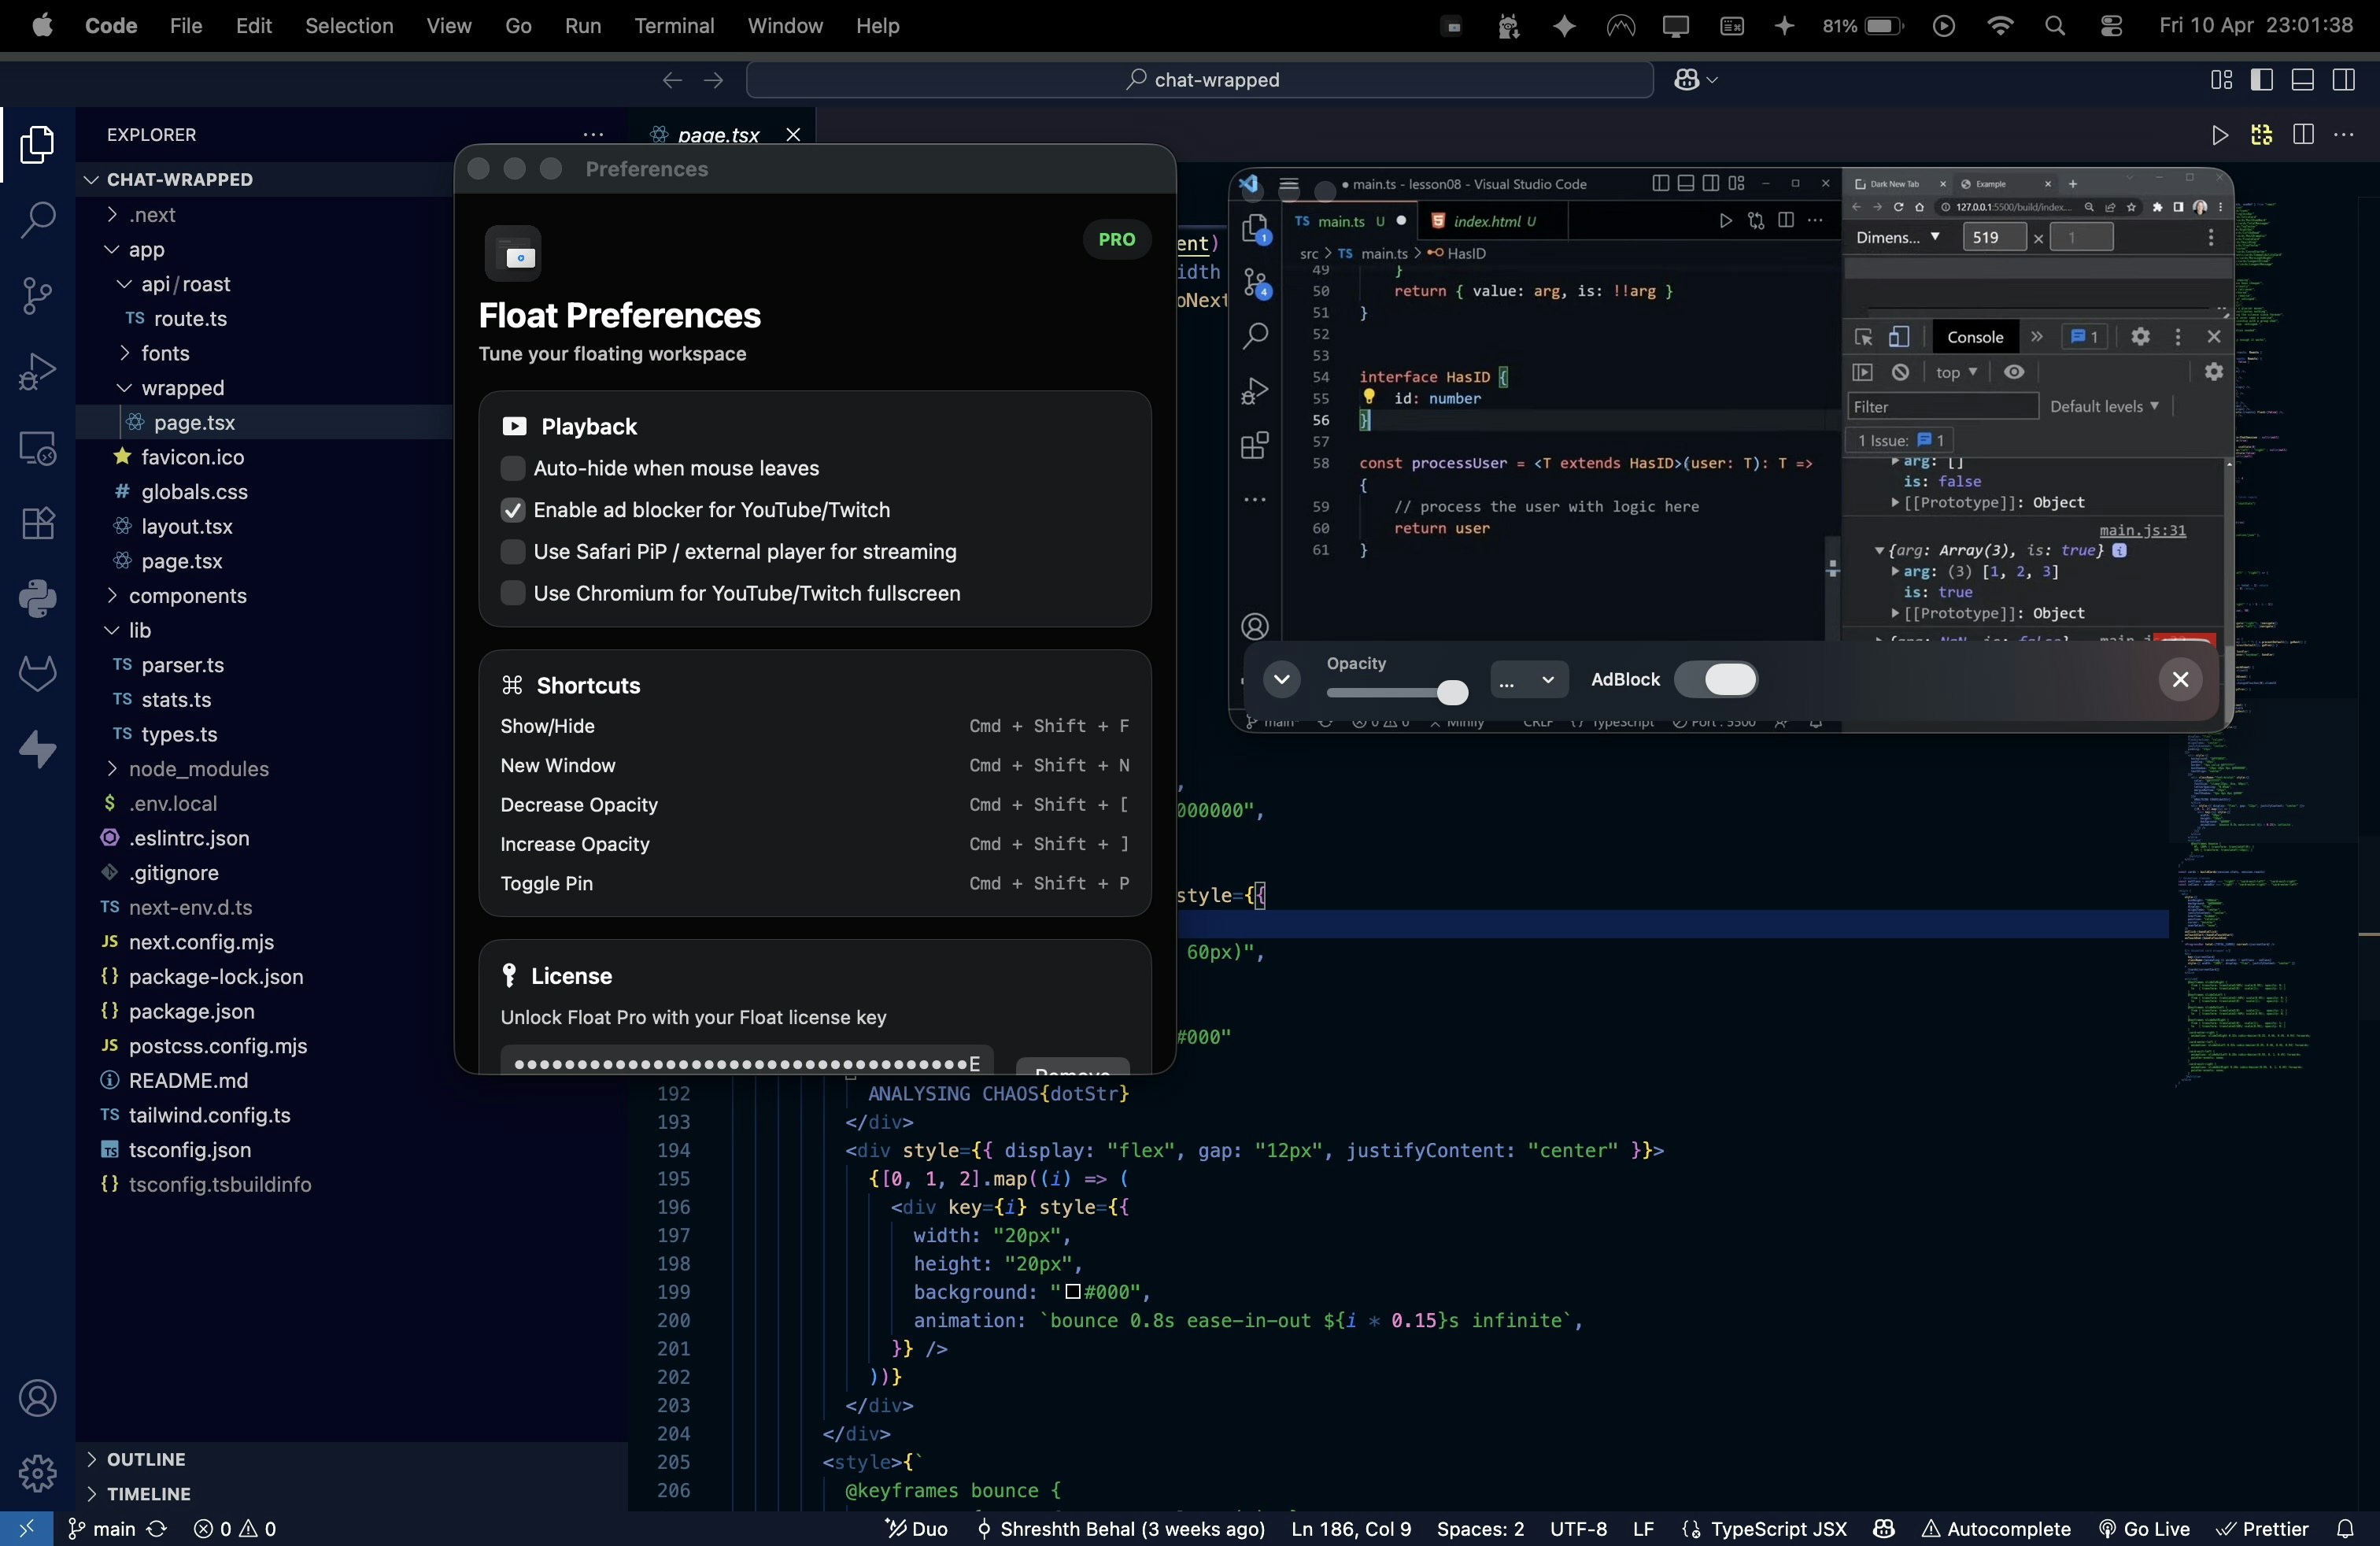The image size is (2380, 1546).
Task: Open the Python sidebar icon
Action: point(37,598)
